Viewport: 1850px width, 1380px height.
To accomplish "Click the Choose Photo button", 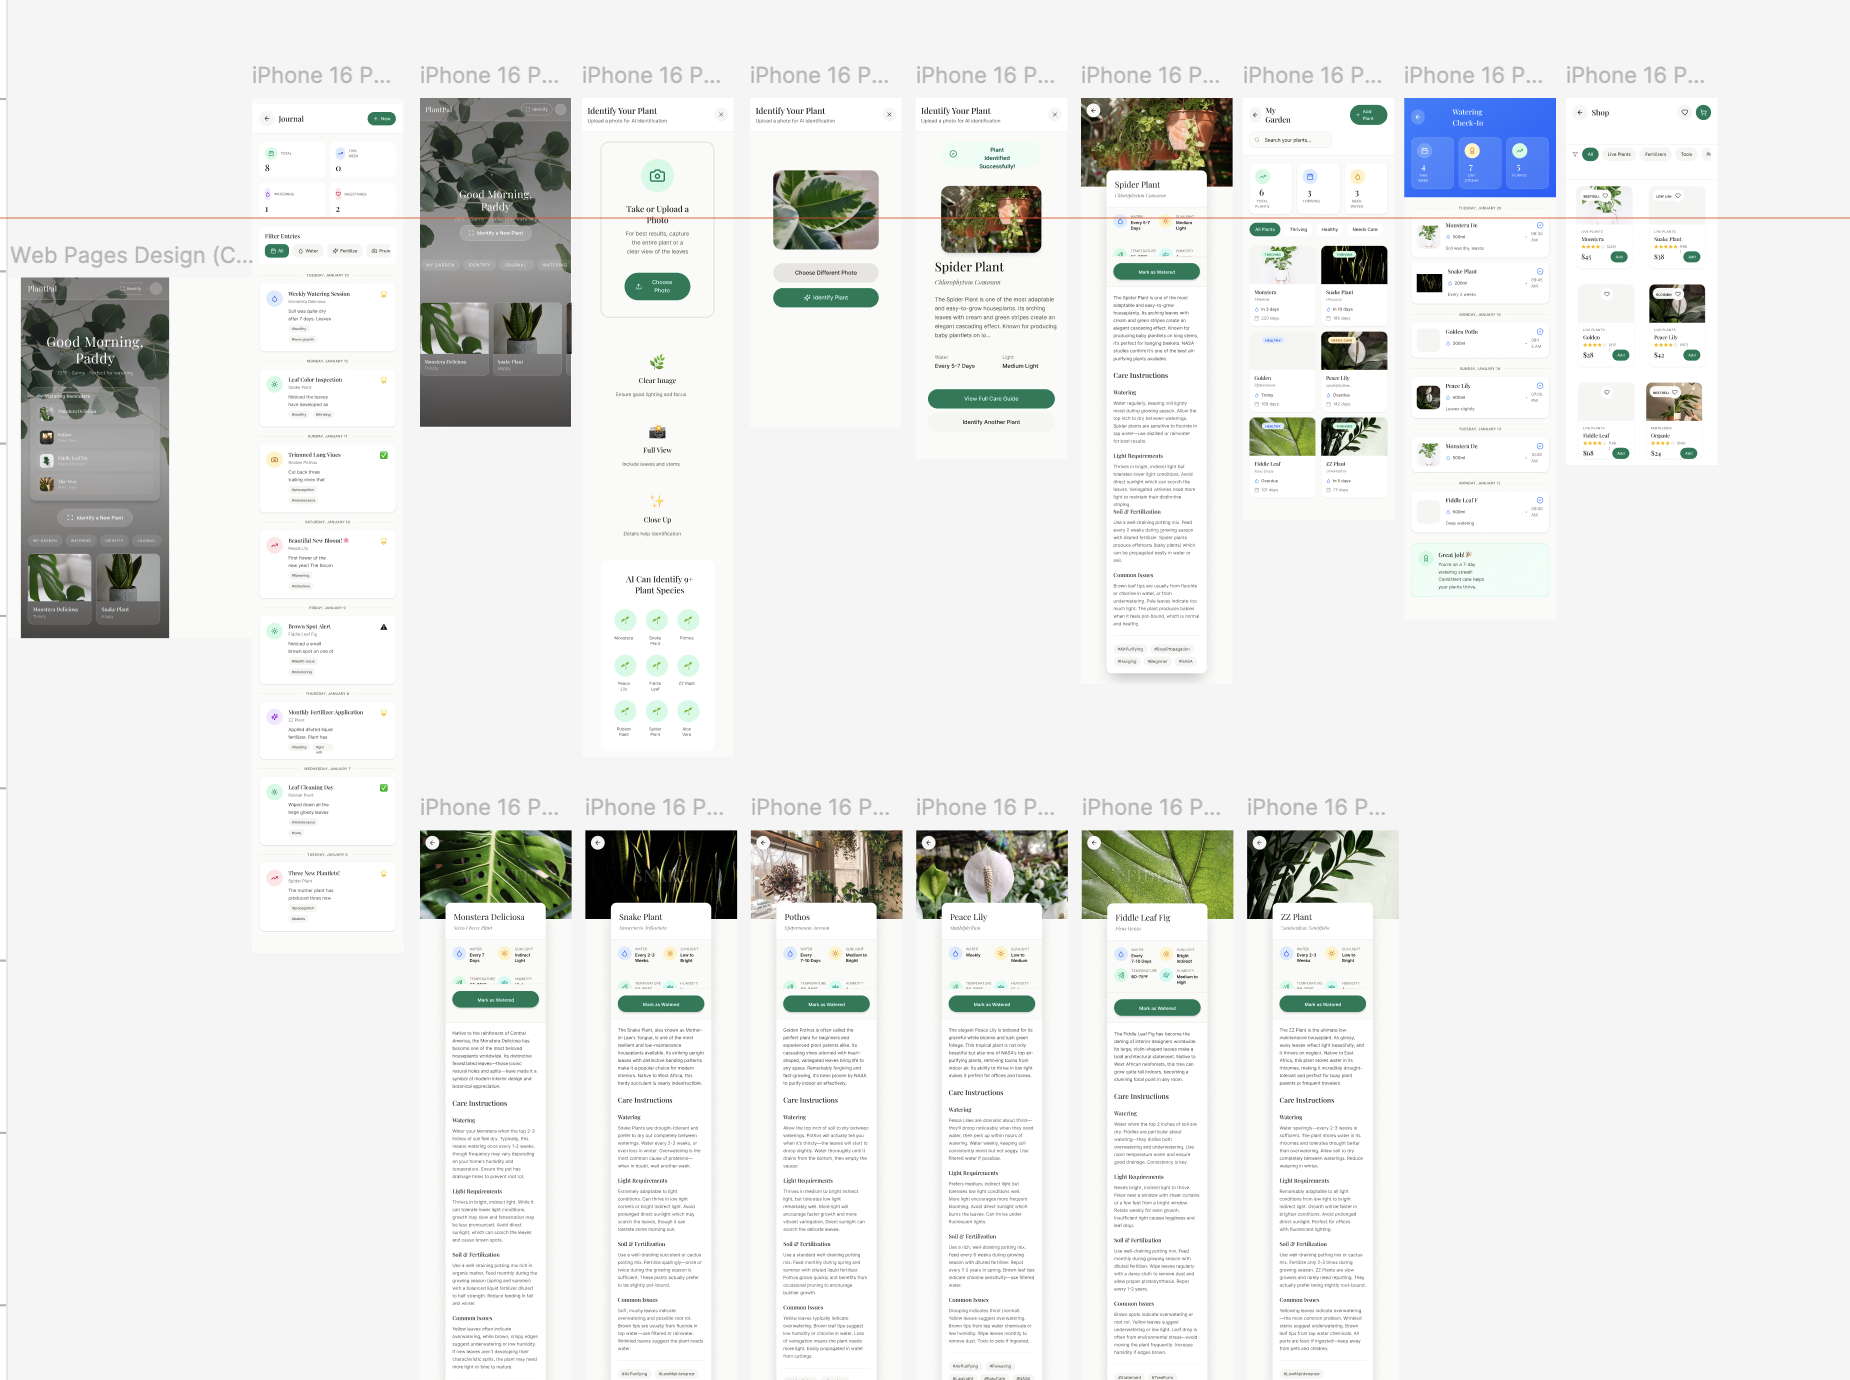I will [657, 286].
